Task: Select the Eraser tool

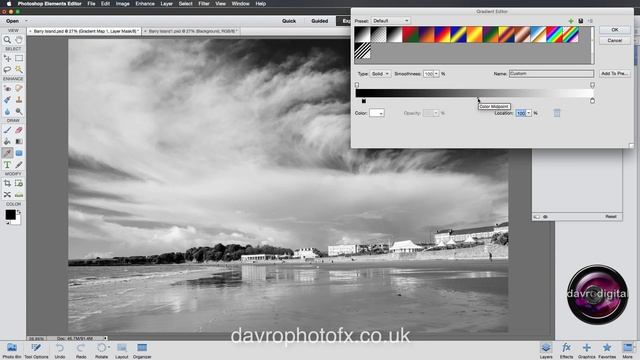Action: pyautogui.click(x=19, y=130)
